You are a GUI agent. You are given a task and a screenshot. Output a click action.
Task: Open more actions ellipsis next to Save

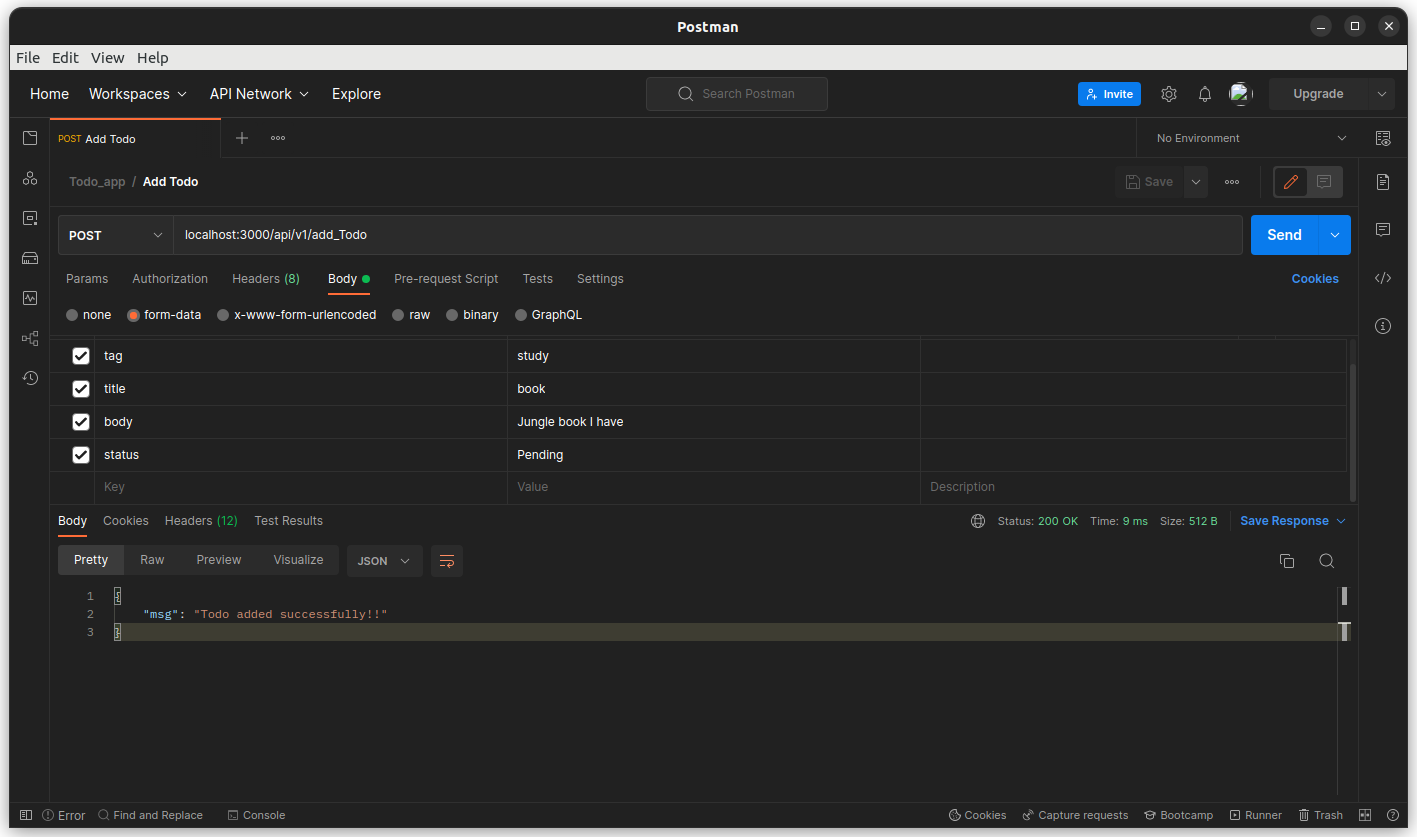coord(1232,182)
